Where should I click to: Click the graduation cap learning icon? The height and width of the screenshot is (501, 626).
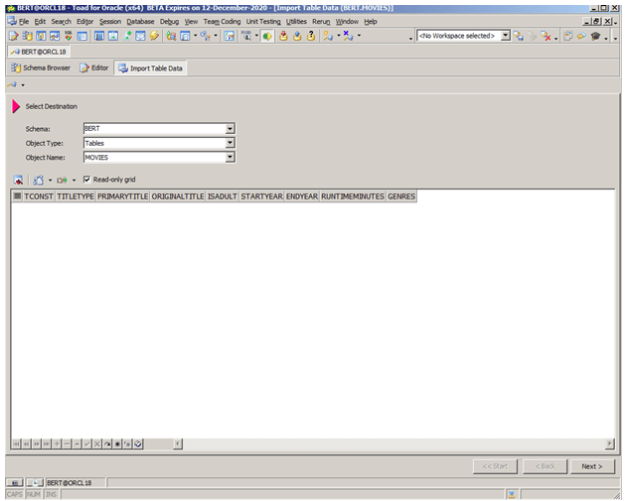tap(596, 36)
